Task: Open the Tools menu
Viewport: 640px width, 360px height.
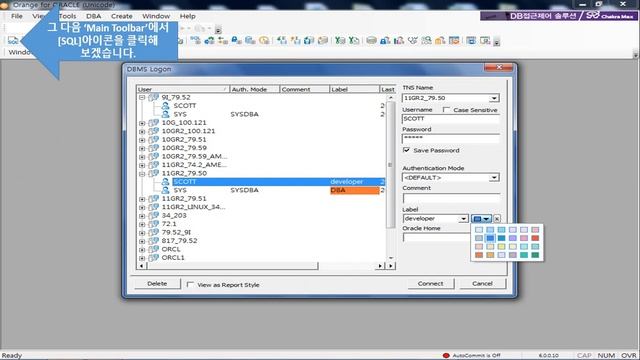Action: pyautogui.click(x=67, y=16)
